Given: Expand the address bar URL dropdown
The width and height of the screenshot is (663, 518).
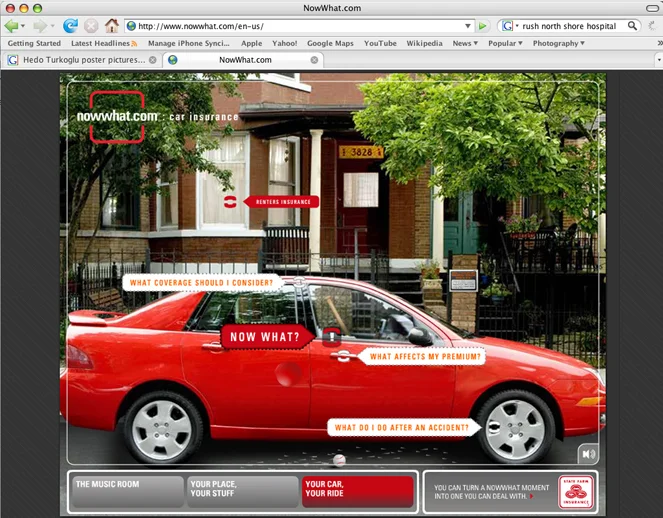Looking at the screenshot, I should (x=468, y=26).
